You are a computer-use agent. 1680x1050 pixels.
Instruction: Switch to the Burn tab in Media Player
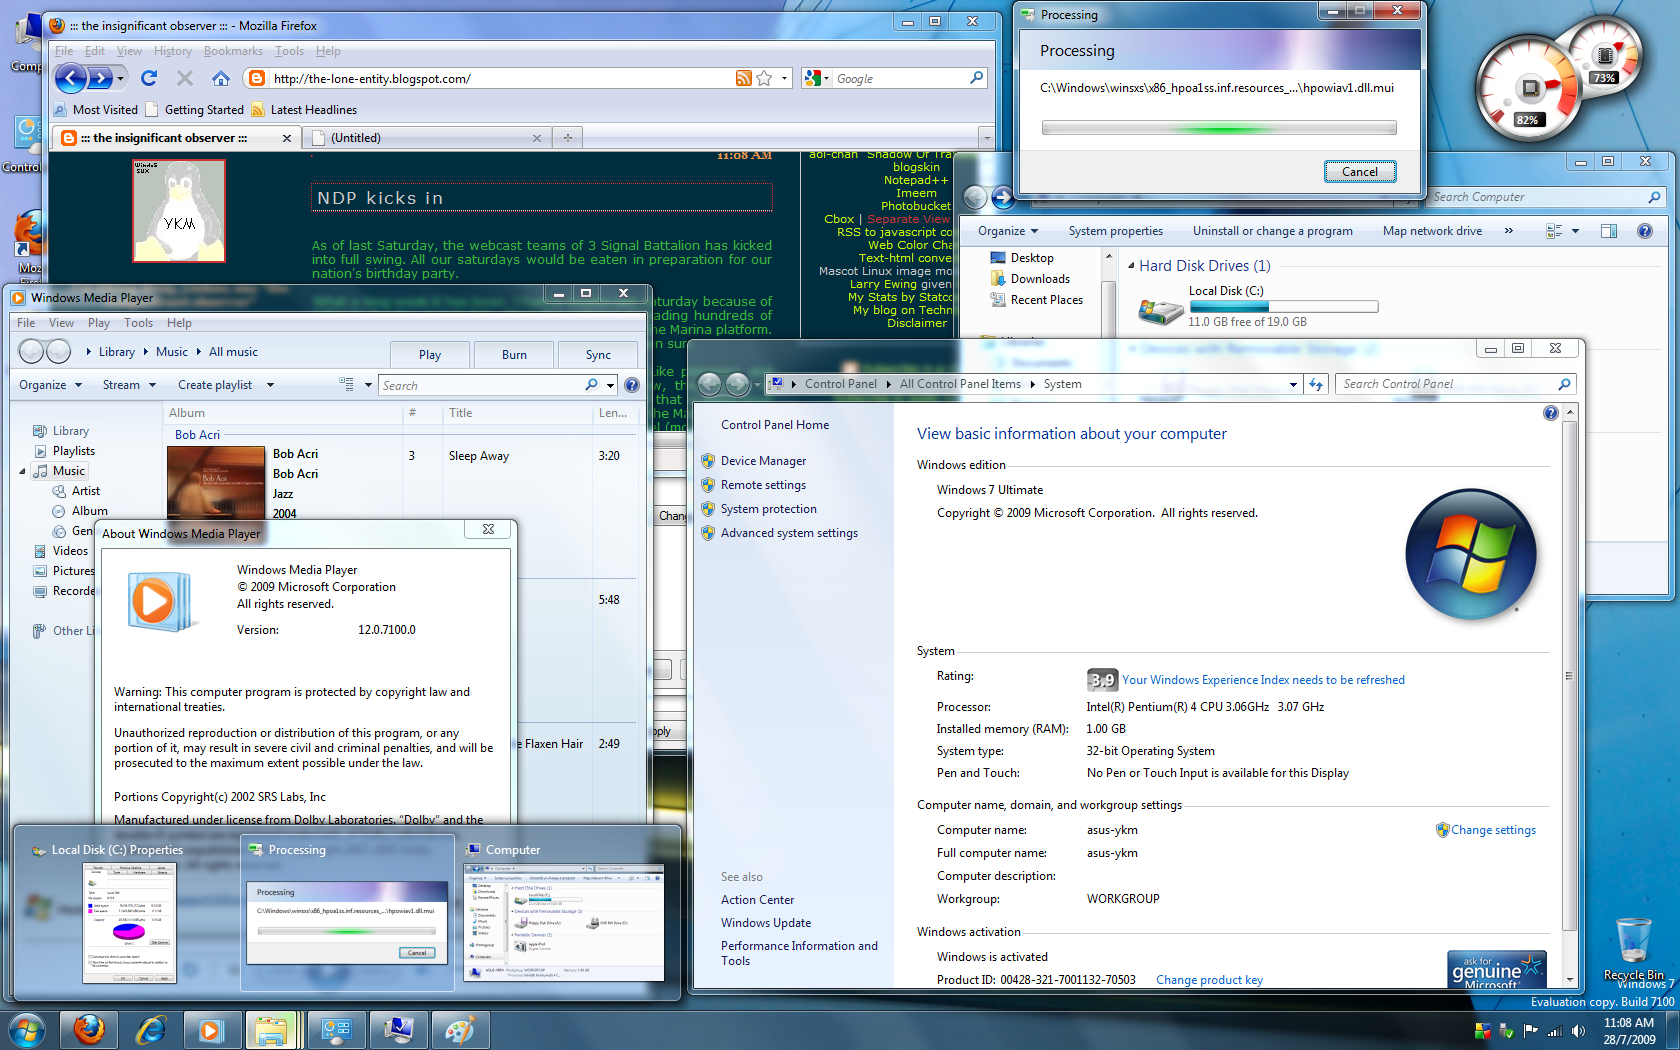[514, 354]
